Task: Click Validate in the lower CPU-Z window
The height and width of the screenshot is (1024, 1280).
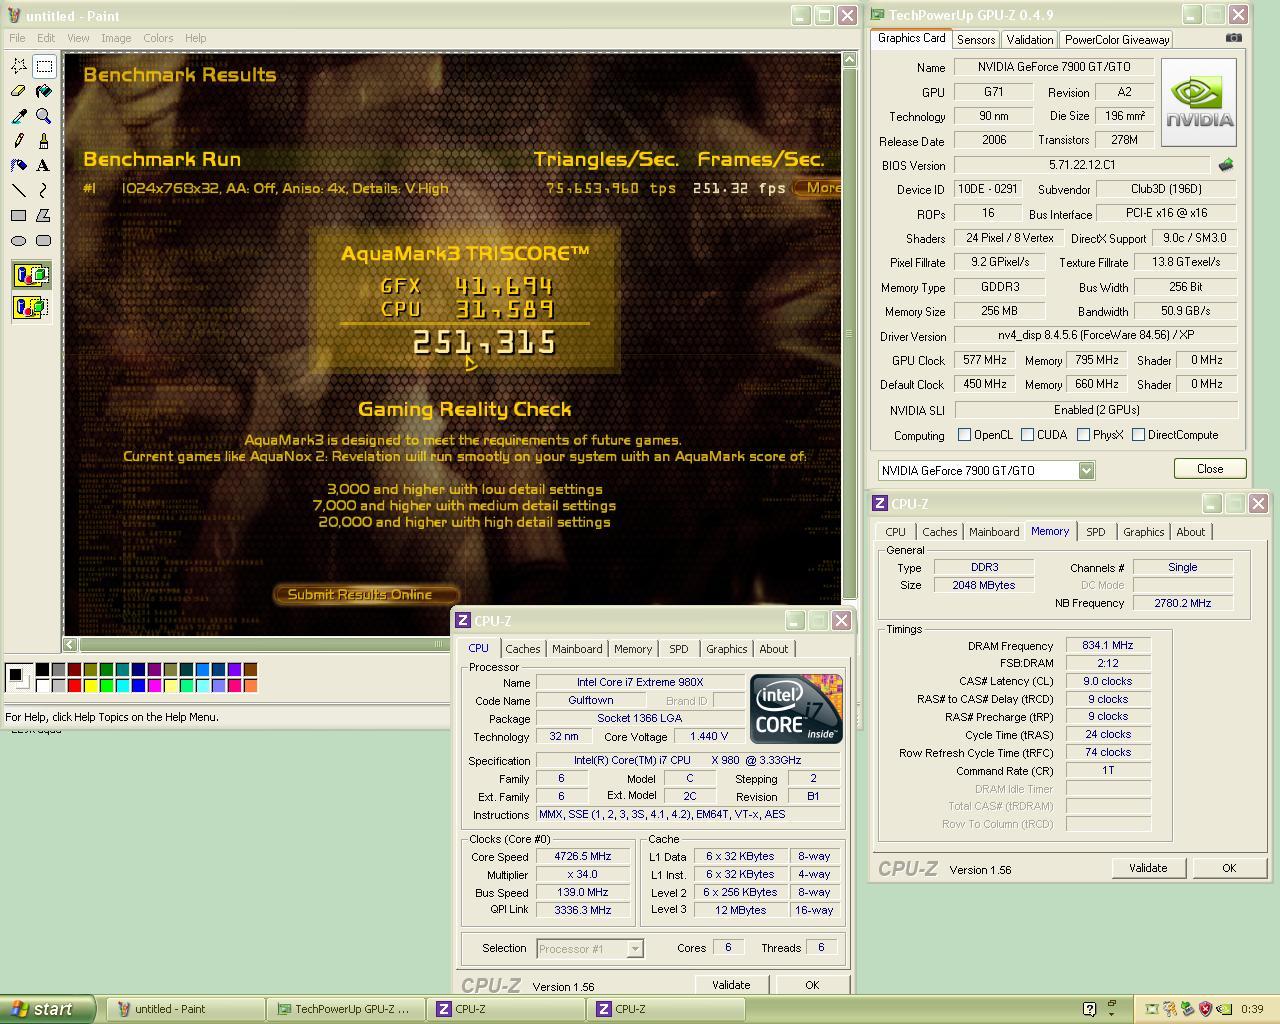Action: pyautogui.click(x=731, y=985)
